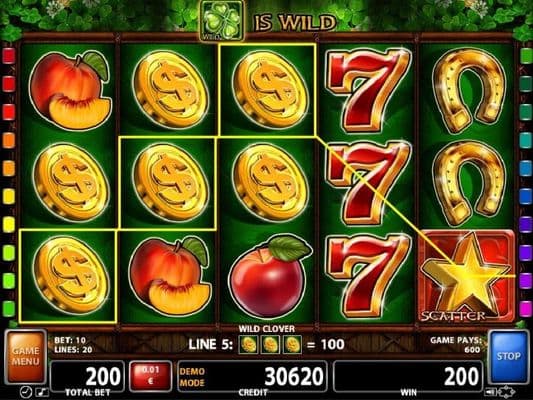533x400 pixels.
Task: Click the Scatter star symbol
Action: pyautogui.click(x=467, y=277)
